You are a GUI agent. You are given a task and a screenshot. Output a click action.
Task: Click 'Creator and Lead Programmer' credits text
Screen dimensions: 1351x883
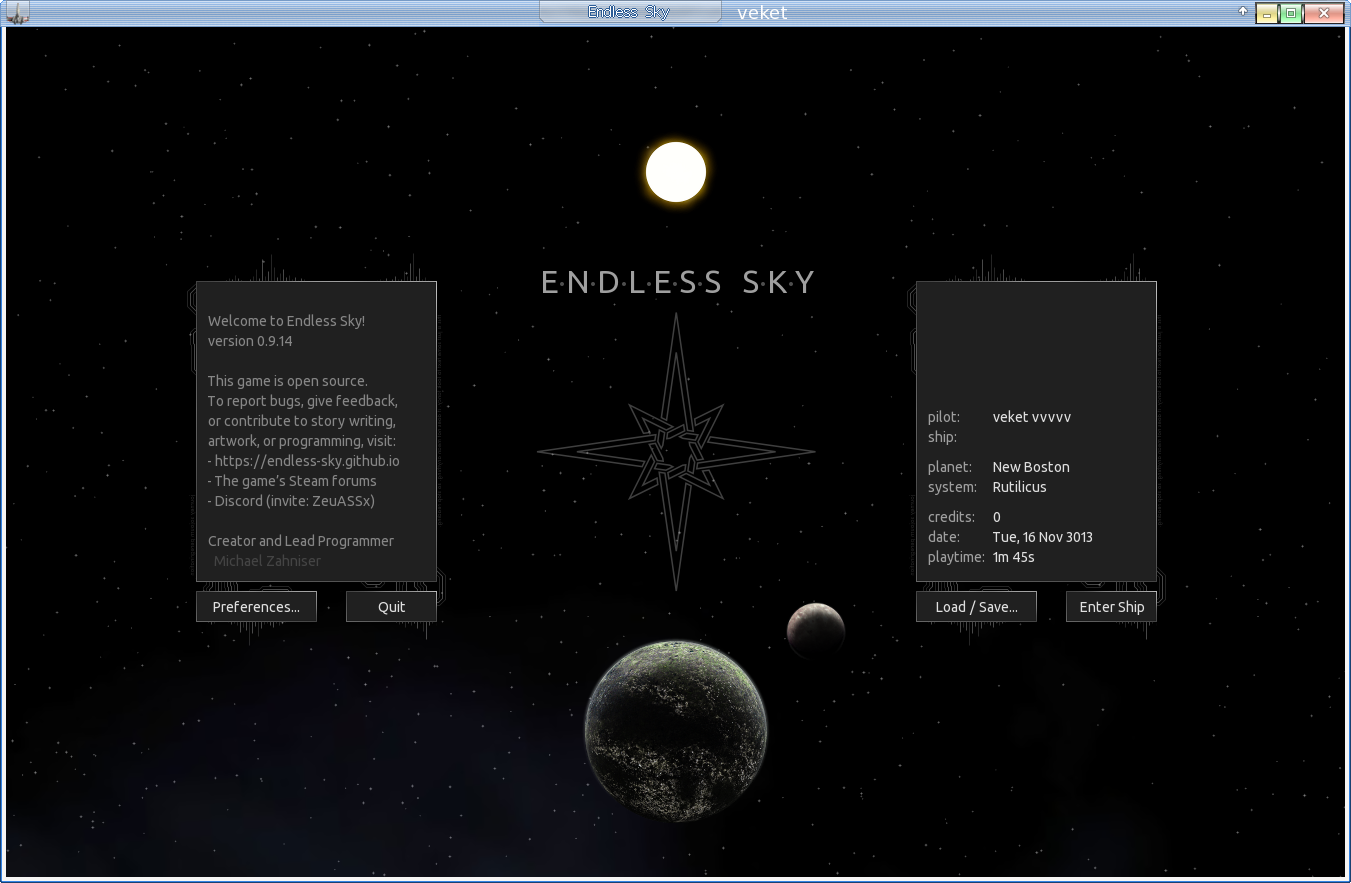[x=301, y=541]
